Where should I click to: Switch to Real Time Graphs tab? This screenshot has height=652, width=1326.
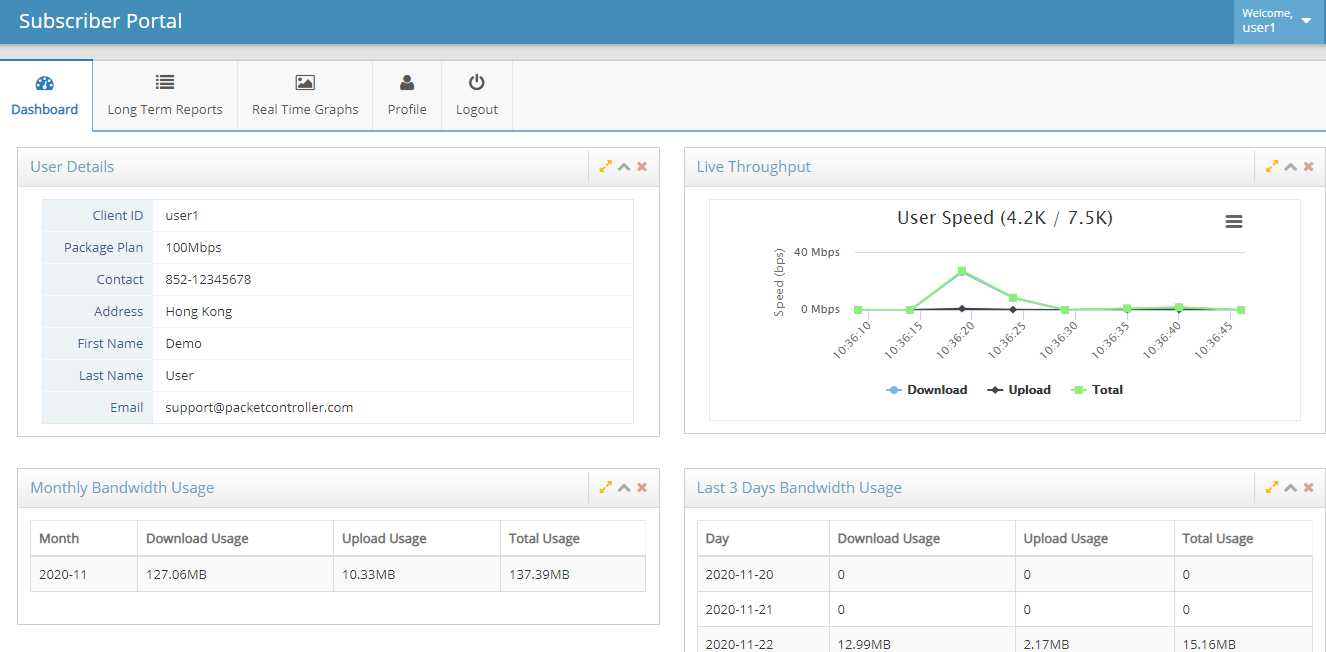[x=305, y=96]
